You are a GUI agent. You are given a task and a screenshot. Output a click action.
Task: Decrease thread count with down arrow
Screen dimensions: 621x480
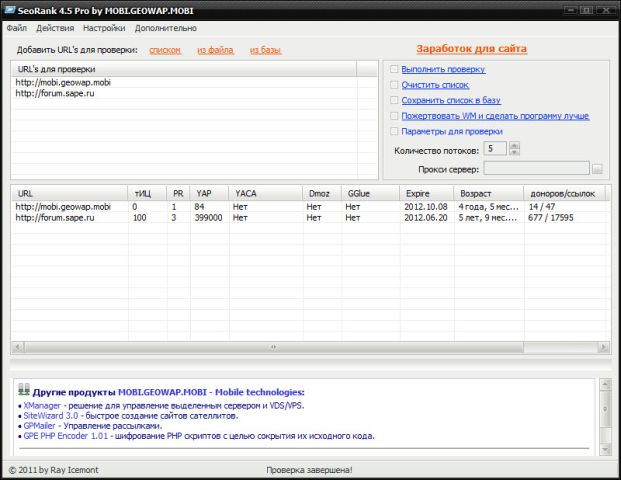(514, 152)
